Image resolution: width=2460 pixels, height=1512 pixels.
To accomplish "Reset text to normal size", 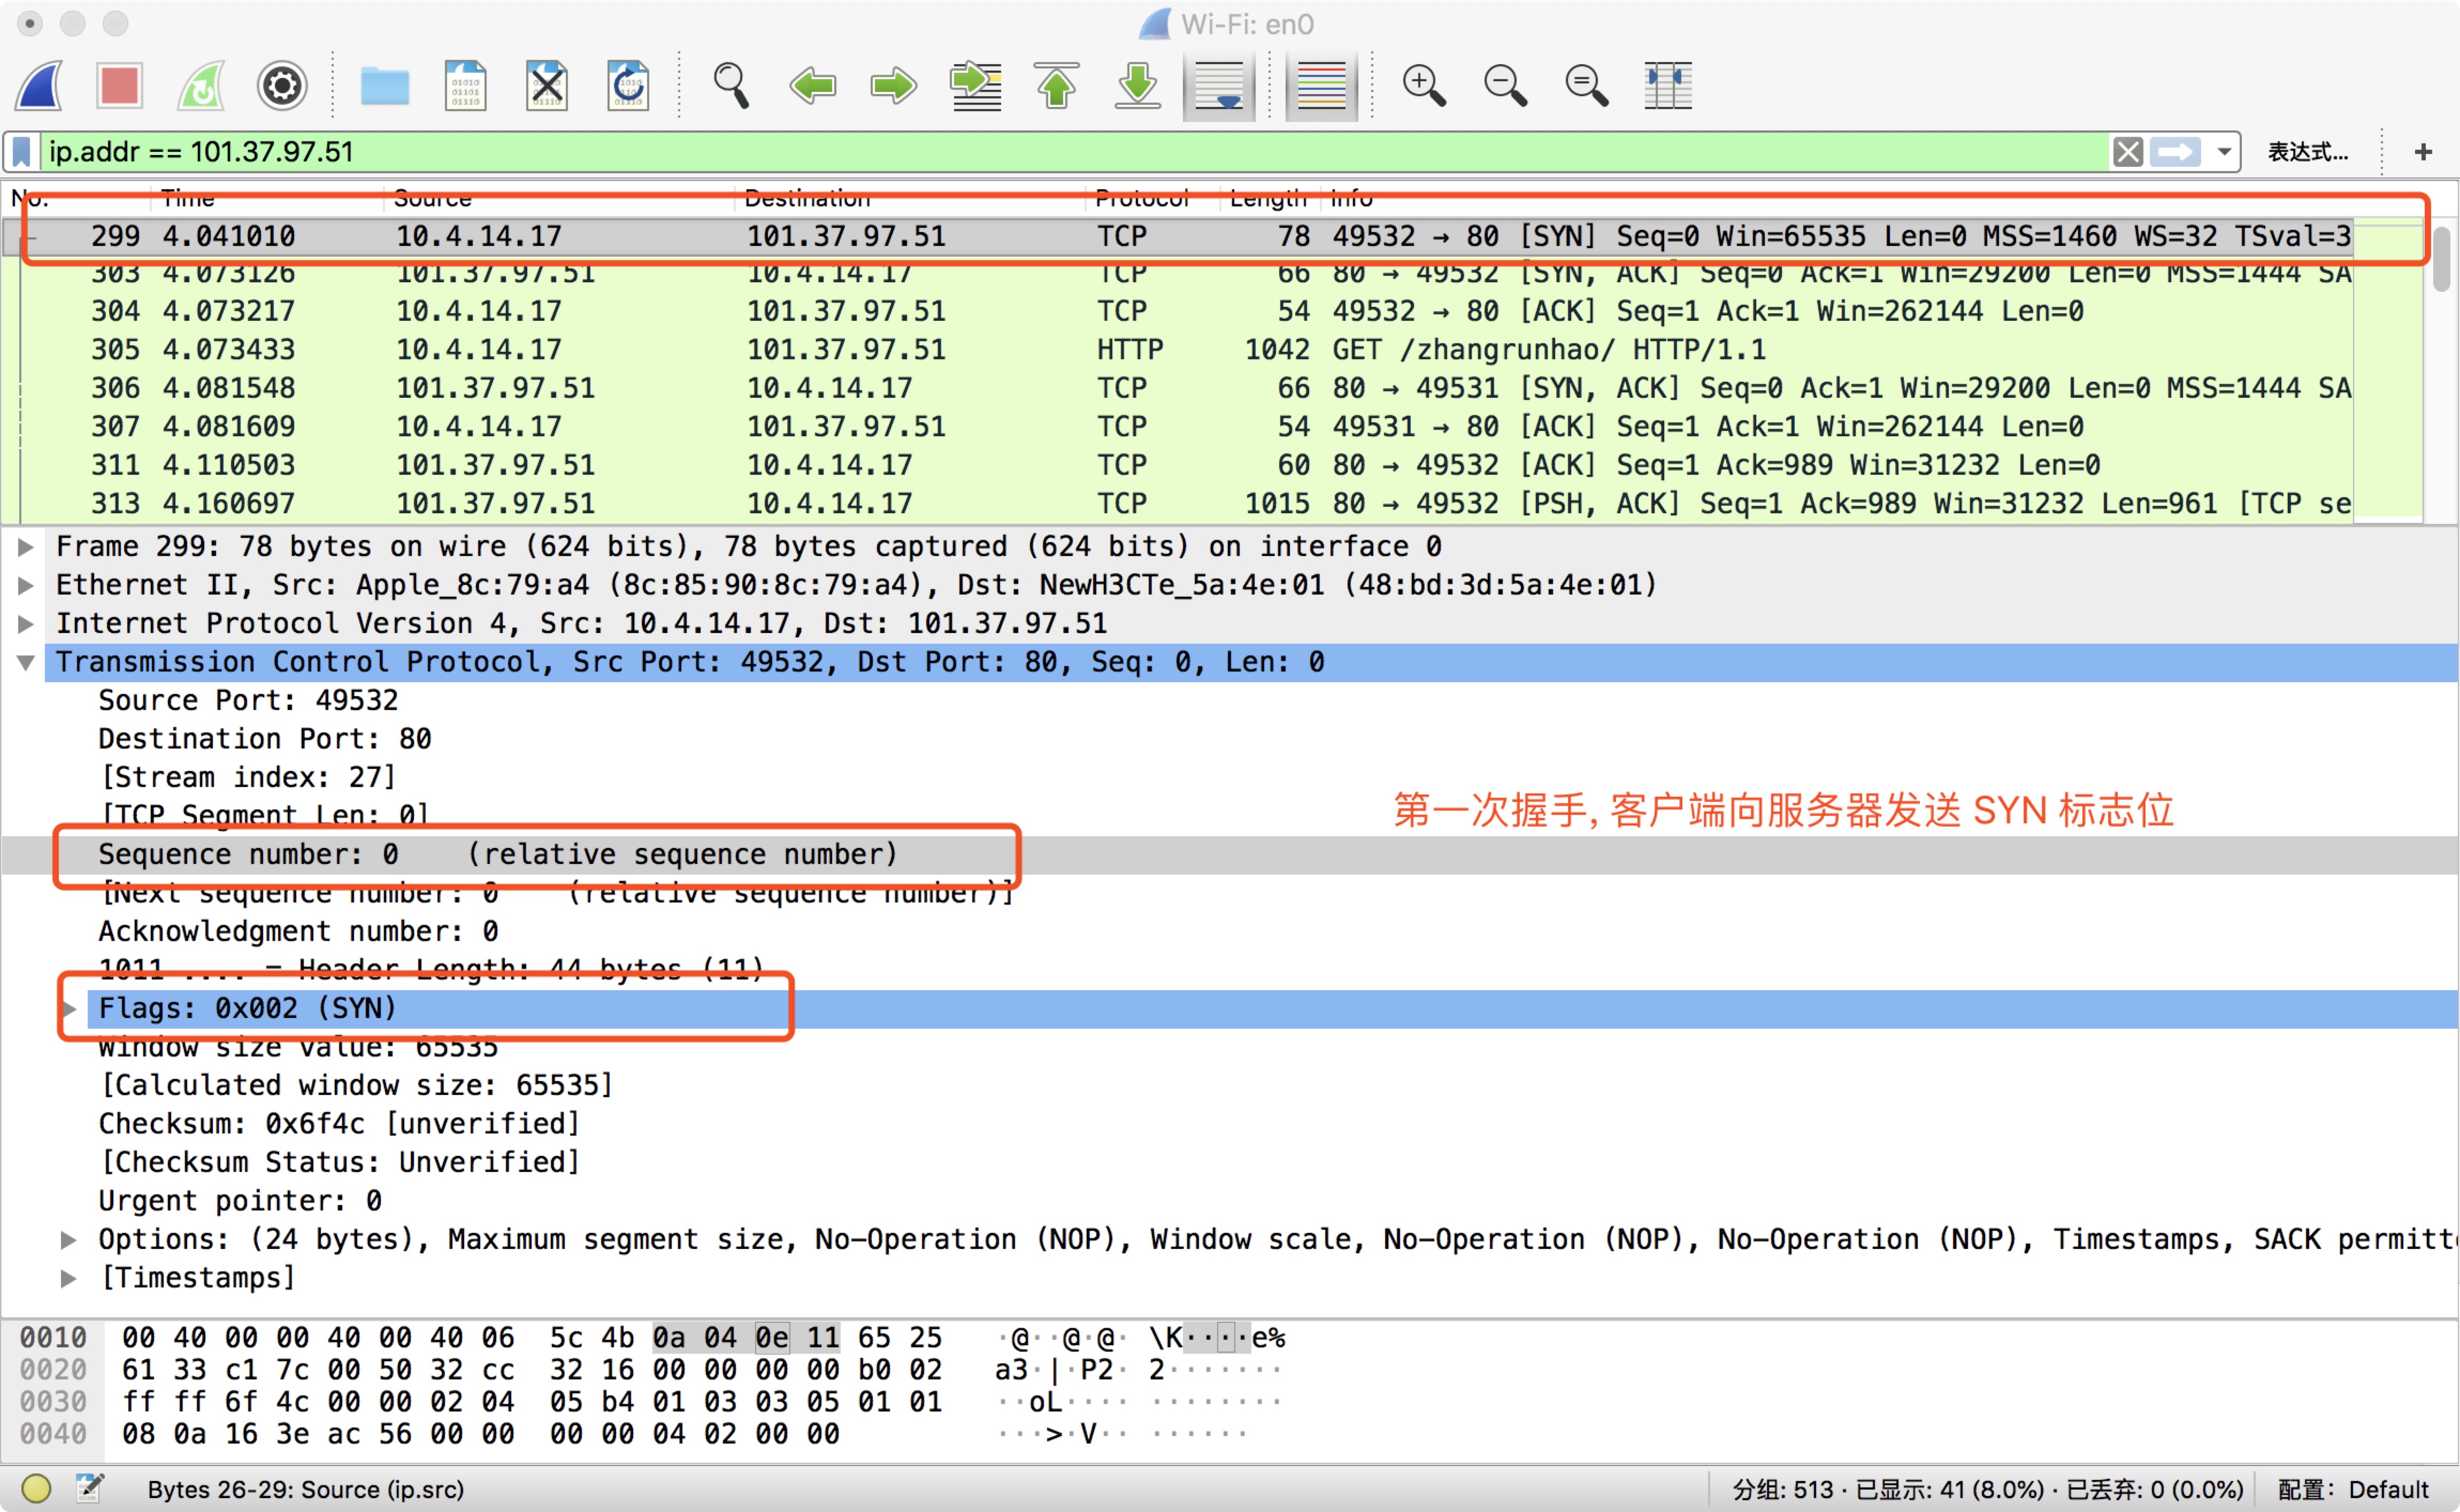I will click(x=1586, y=86).
